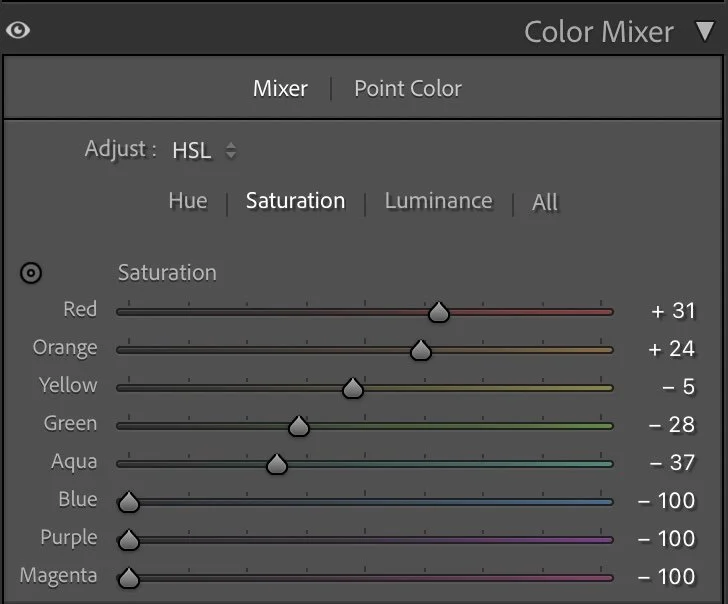Open the Hue adjustments

(x=188, y=201)
